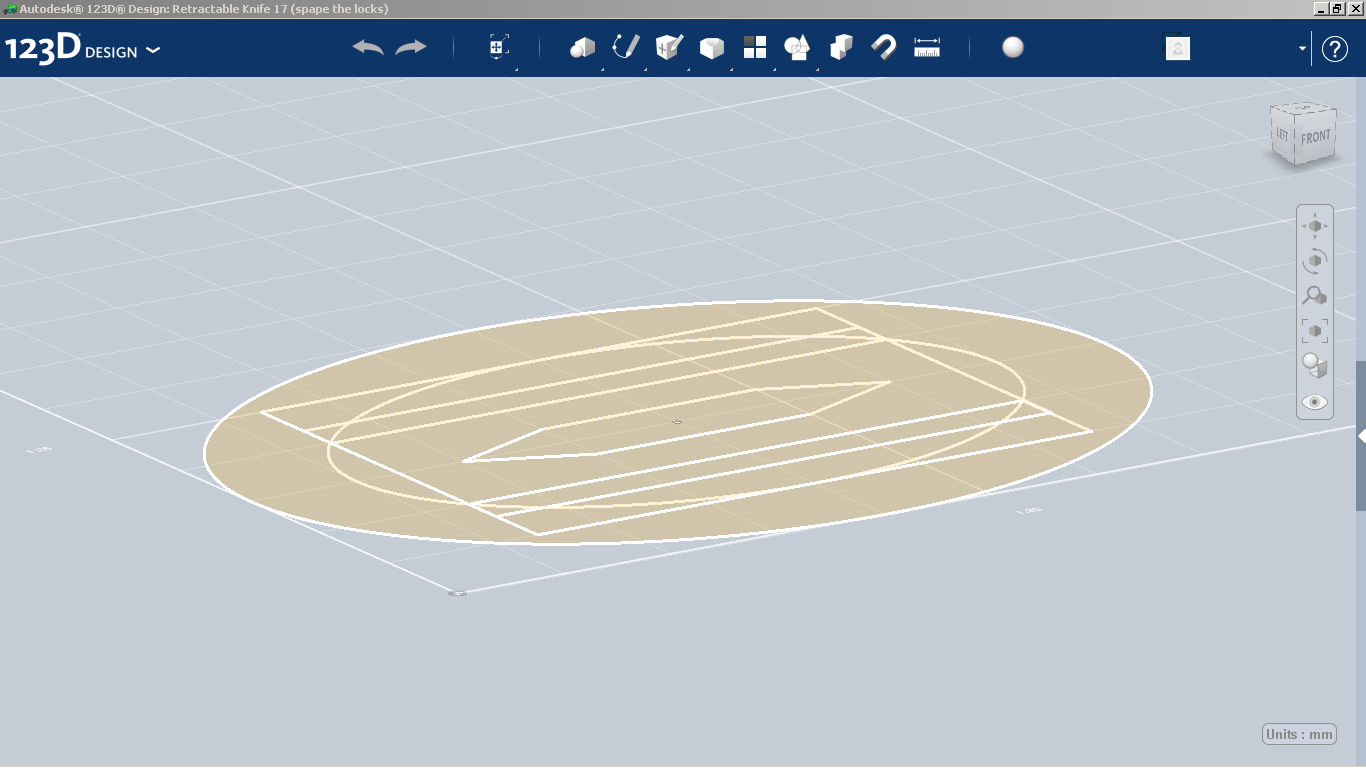Activate the Zoom magnifier control
The height and width of the screenshot is (768, 1366).
pyautogui.click(x=1314, y=295)
